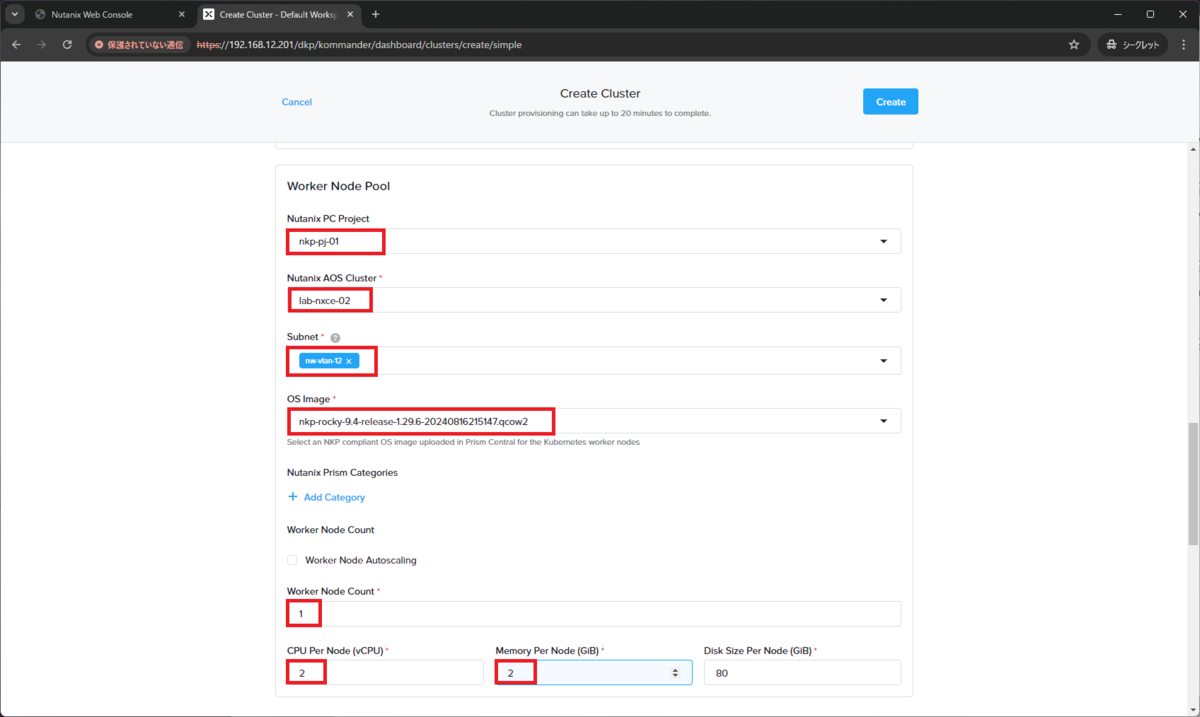Expand the Subnet dropdown
This screenshot has height=717, width=1200.
883,361
